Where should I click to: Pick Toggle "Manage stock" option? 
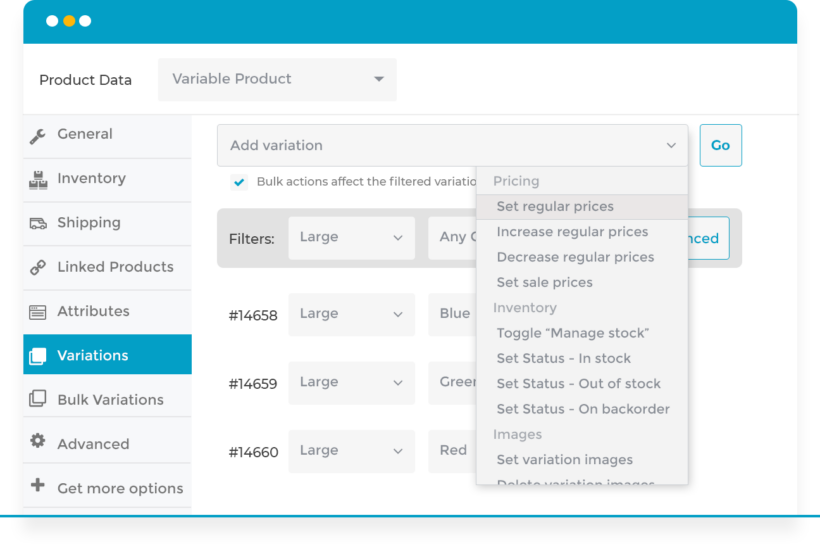point(572,333)
